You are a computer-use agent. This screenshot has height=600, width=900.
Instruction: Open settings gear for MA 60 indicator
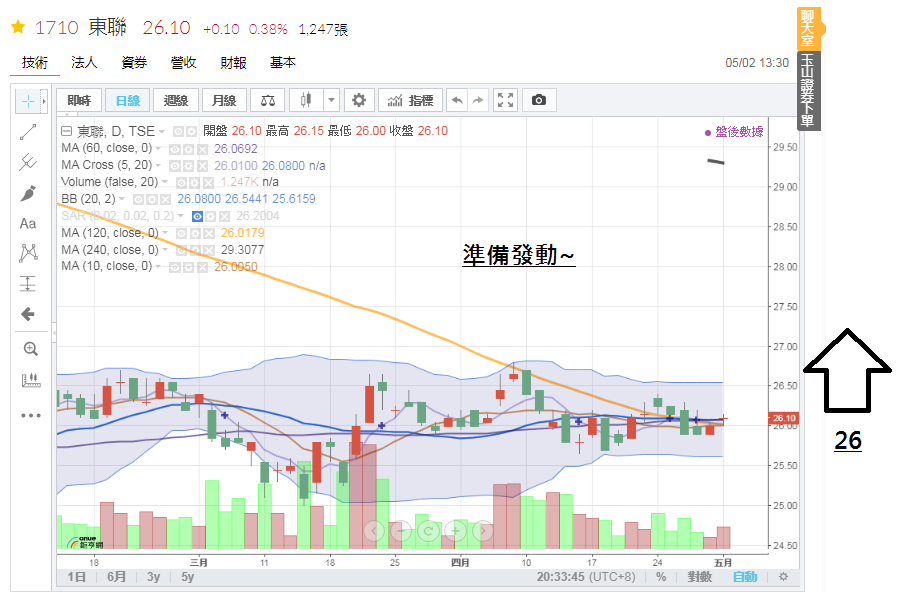coord(188,149)
